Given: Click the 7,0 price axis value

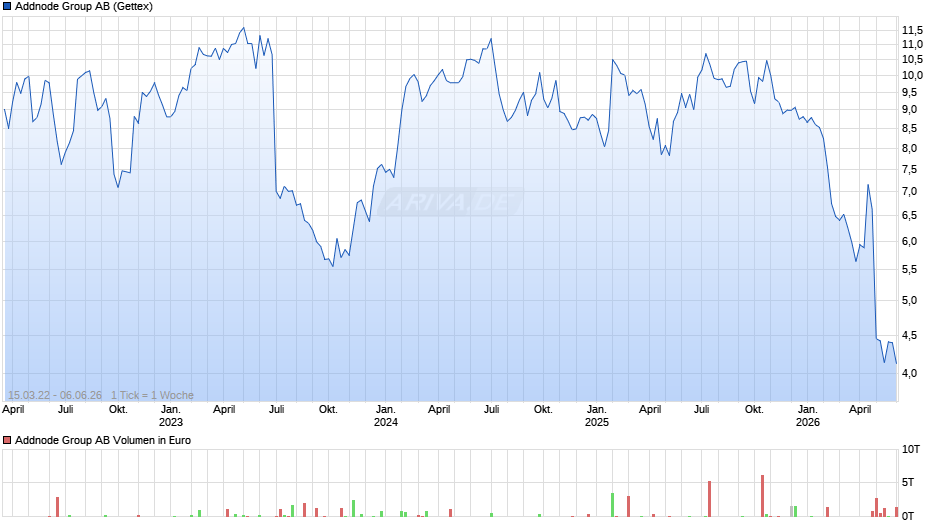Looking at the screenshot, I should [x=909, y=192].
